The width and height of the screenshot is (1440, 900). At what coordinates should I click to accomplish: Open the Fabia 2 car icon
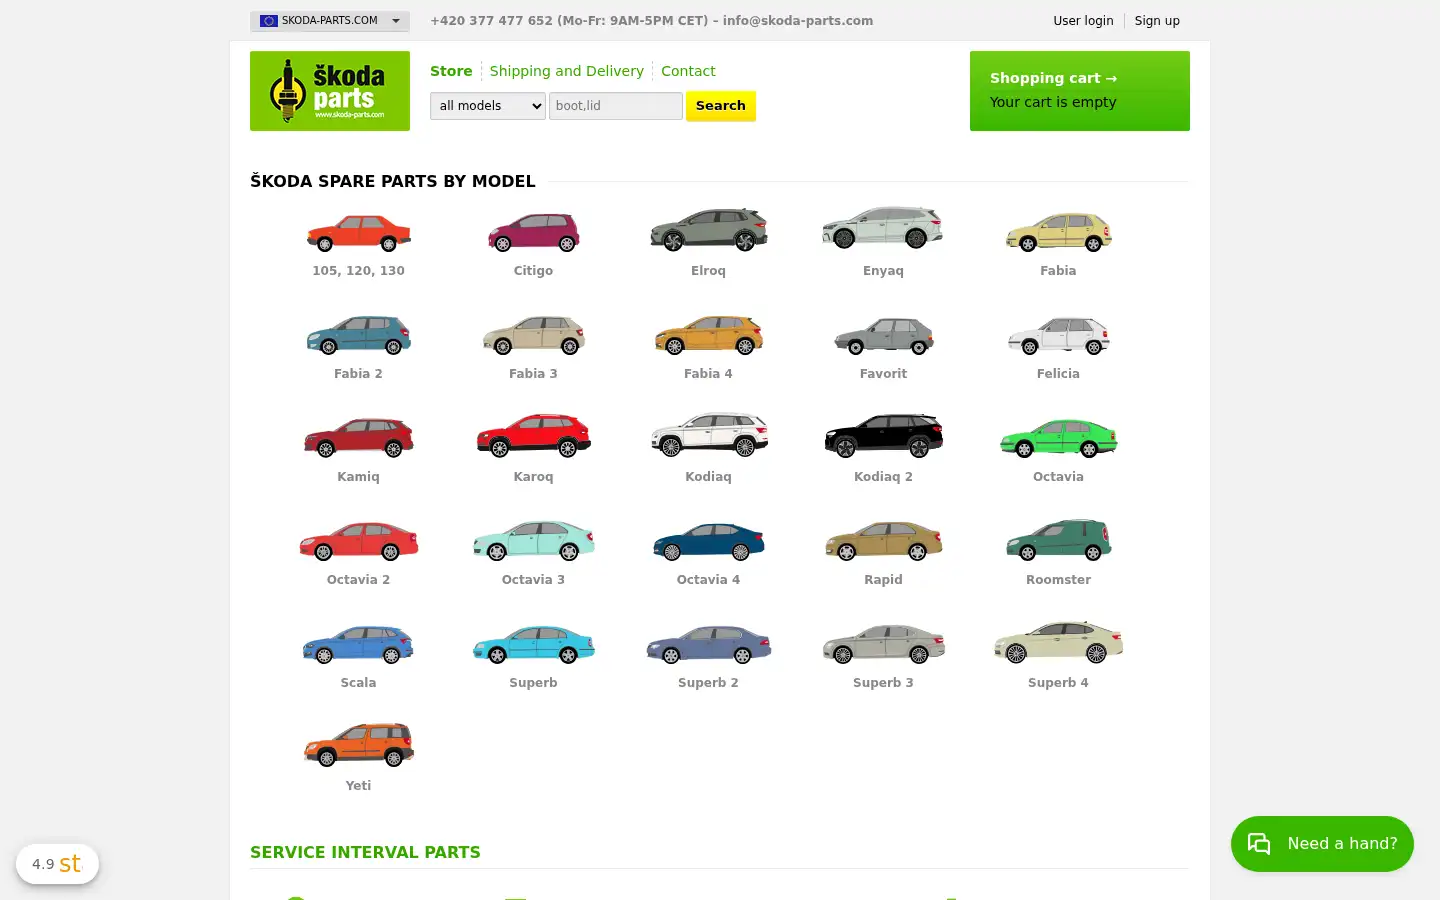358,335
